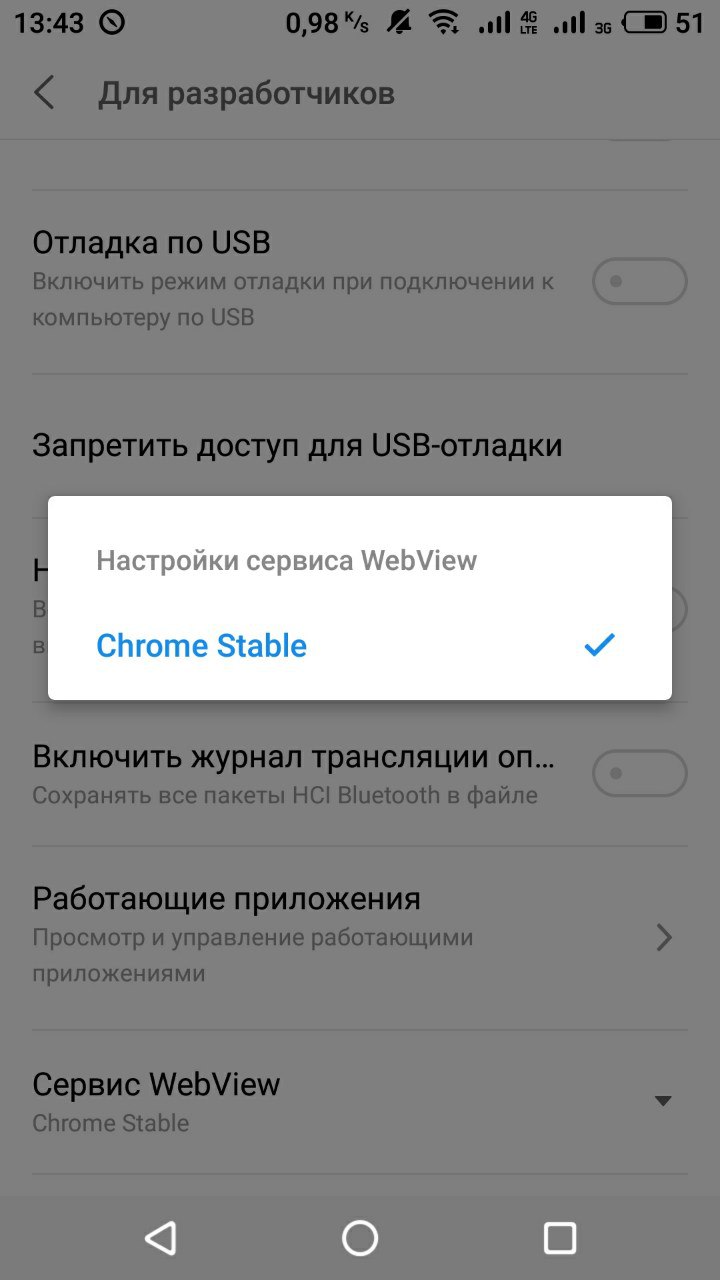Open the Сервис WebView setting row
Viewport: 720px width, 1280px height.
click(x=360, y=1102)
